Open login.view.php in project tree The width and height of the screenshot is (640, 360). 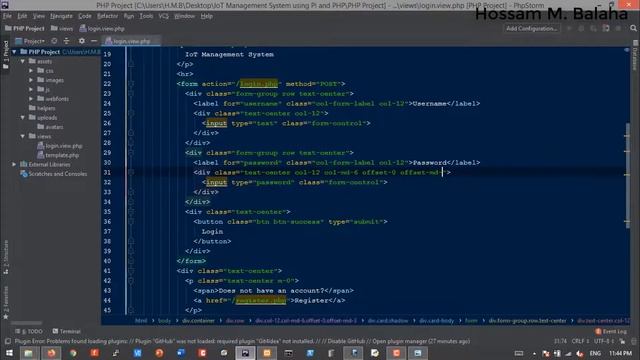[x=60, y=146]
